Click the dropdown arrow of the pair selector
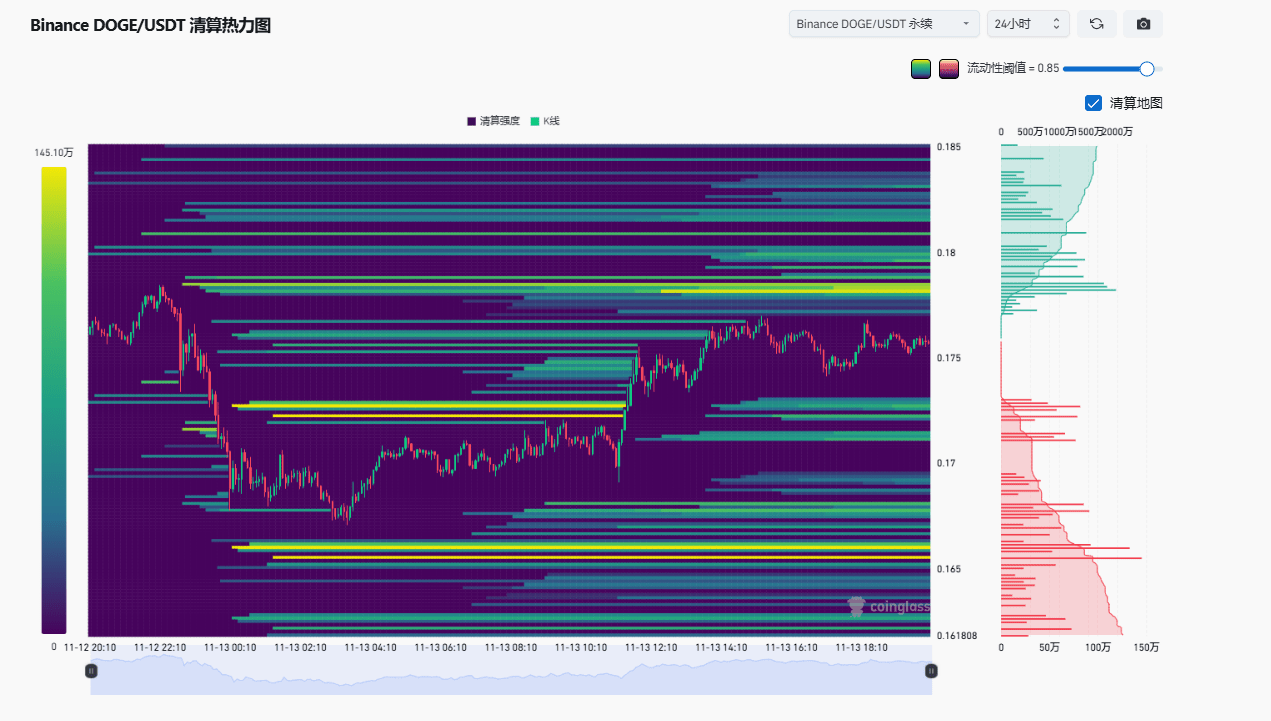1271x721 pixels. pyautogui.click(x=965, y=24)
